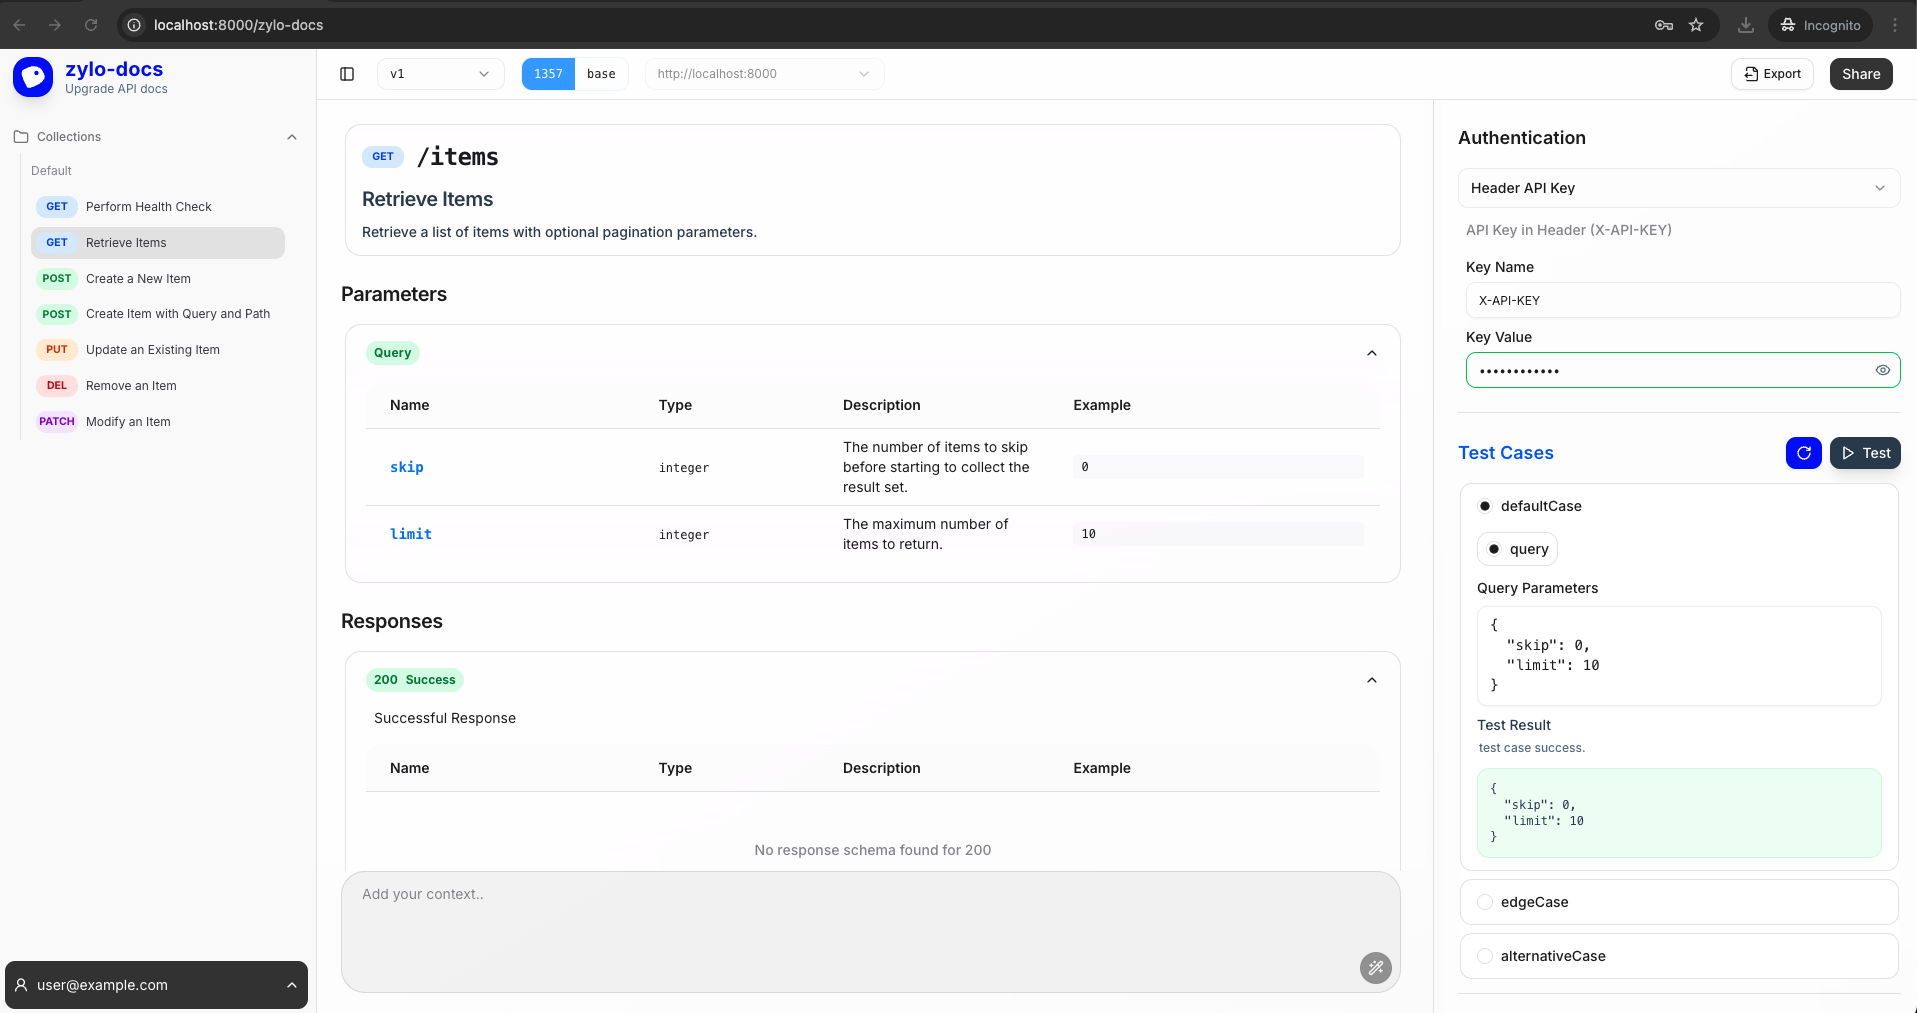Select the query radio option

[1494, 549]
